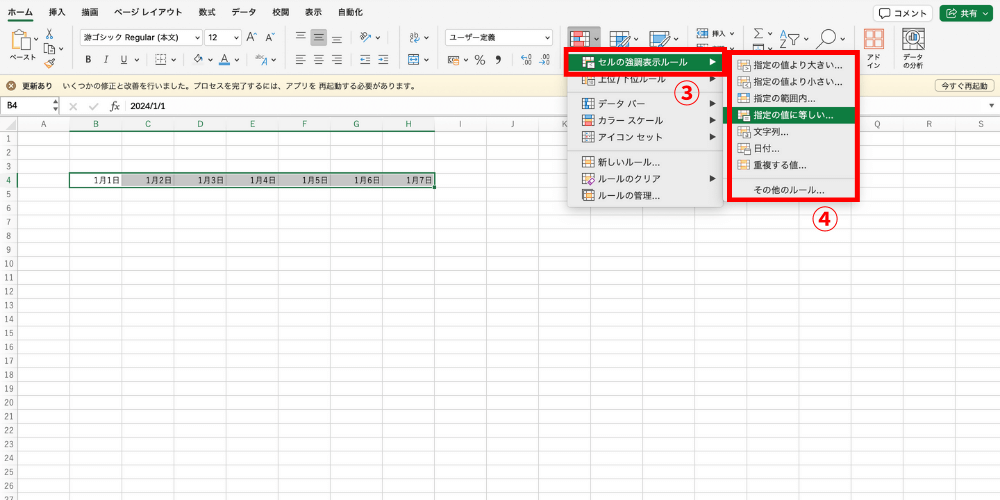The image size is (1000, 500).
Task: Select the 日付... submenu entry
Action: [790, 149]
